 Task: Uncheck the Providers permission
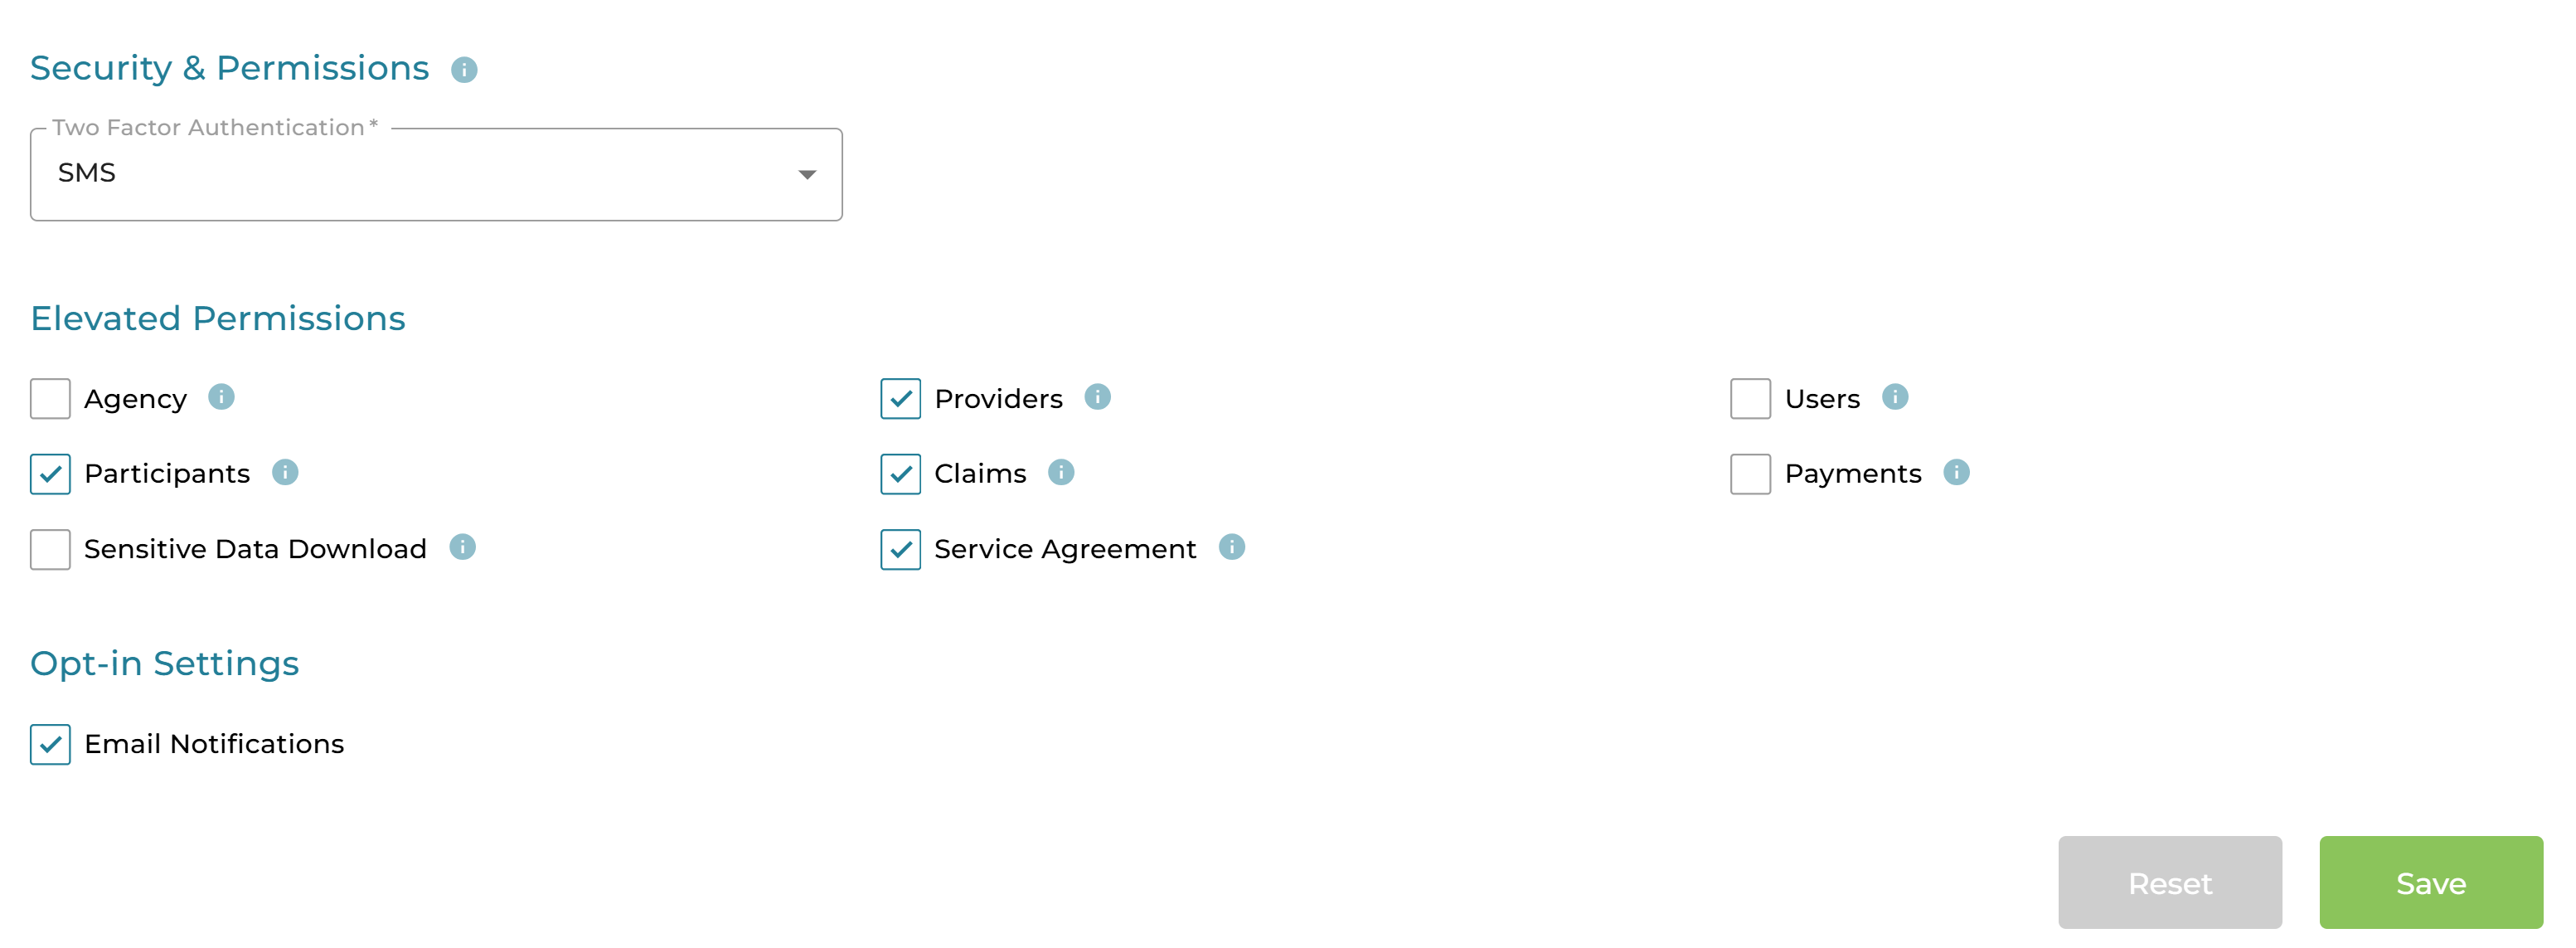(x=900, y=399)
